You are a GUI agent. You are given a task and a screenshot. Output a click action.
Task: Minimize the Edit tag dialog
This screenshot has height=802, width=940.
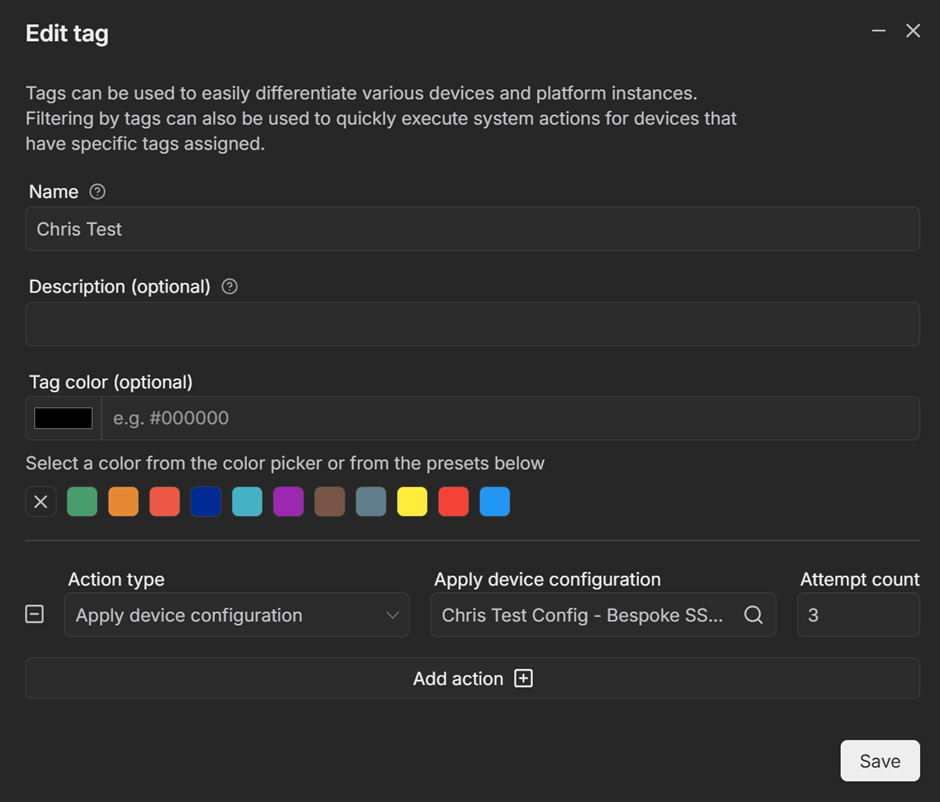point(879,31)
